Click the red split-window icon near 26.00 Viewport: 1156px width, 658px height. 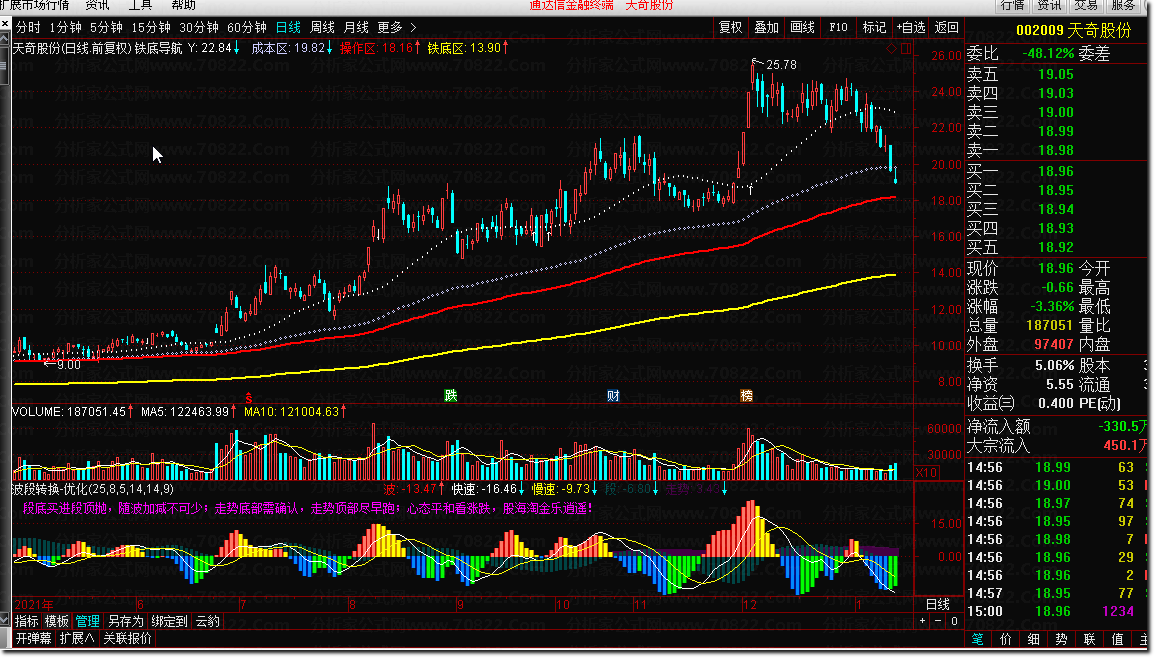pos(906,49)
